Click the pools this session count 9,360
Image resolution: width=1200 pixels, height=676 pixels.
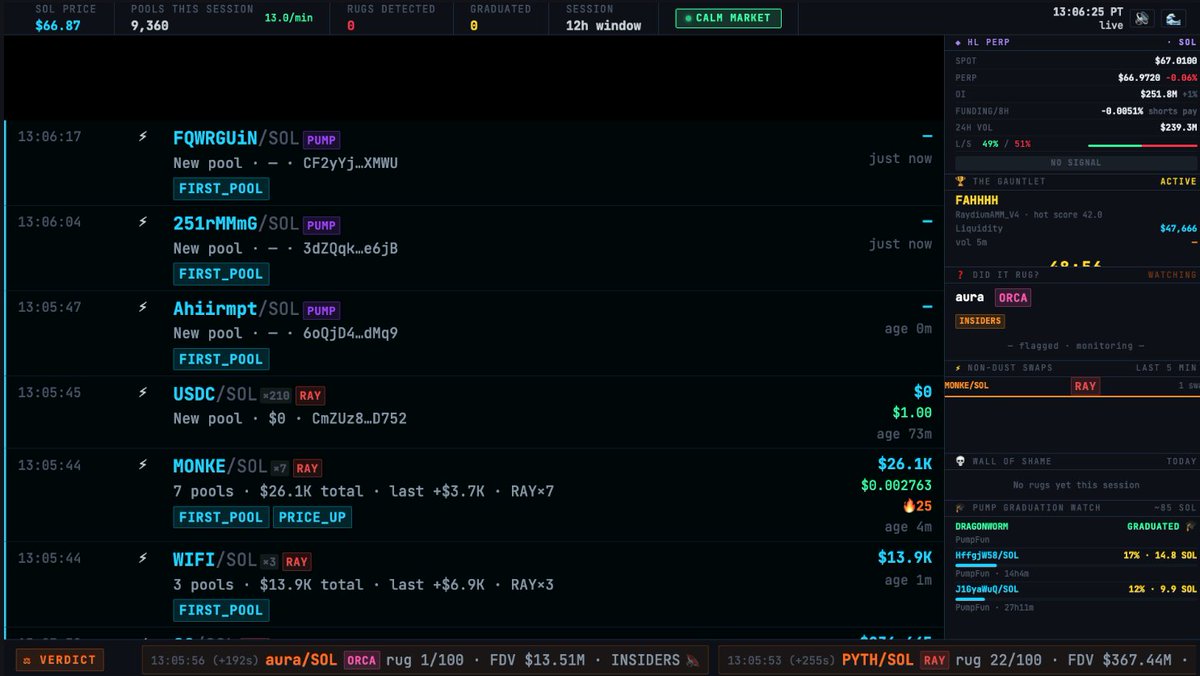click(x=150, y=25)
